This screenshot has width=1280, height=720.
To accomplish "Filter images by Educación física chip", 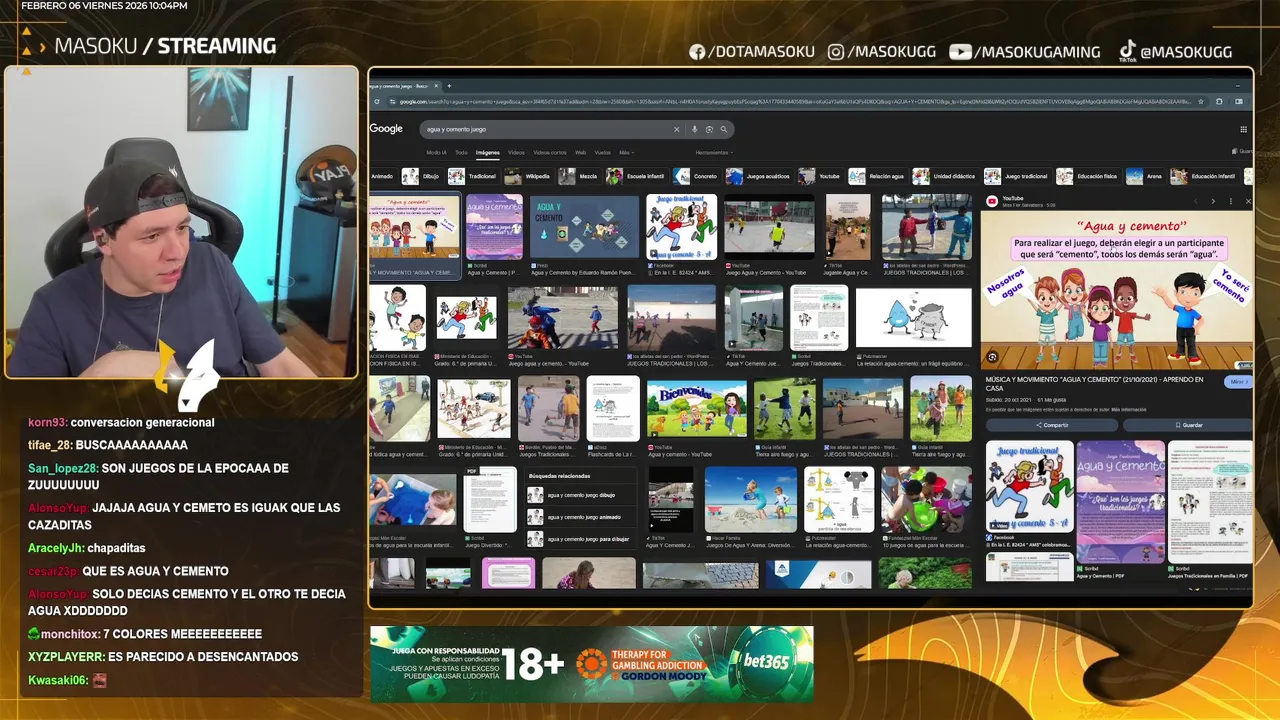I will coord(1087,176).
